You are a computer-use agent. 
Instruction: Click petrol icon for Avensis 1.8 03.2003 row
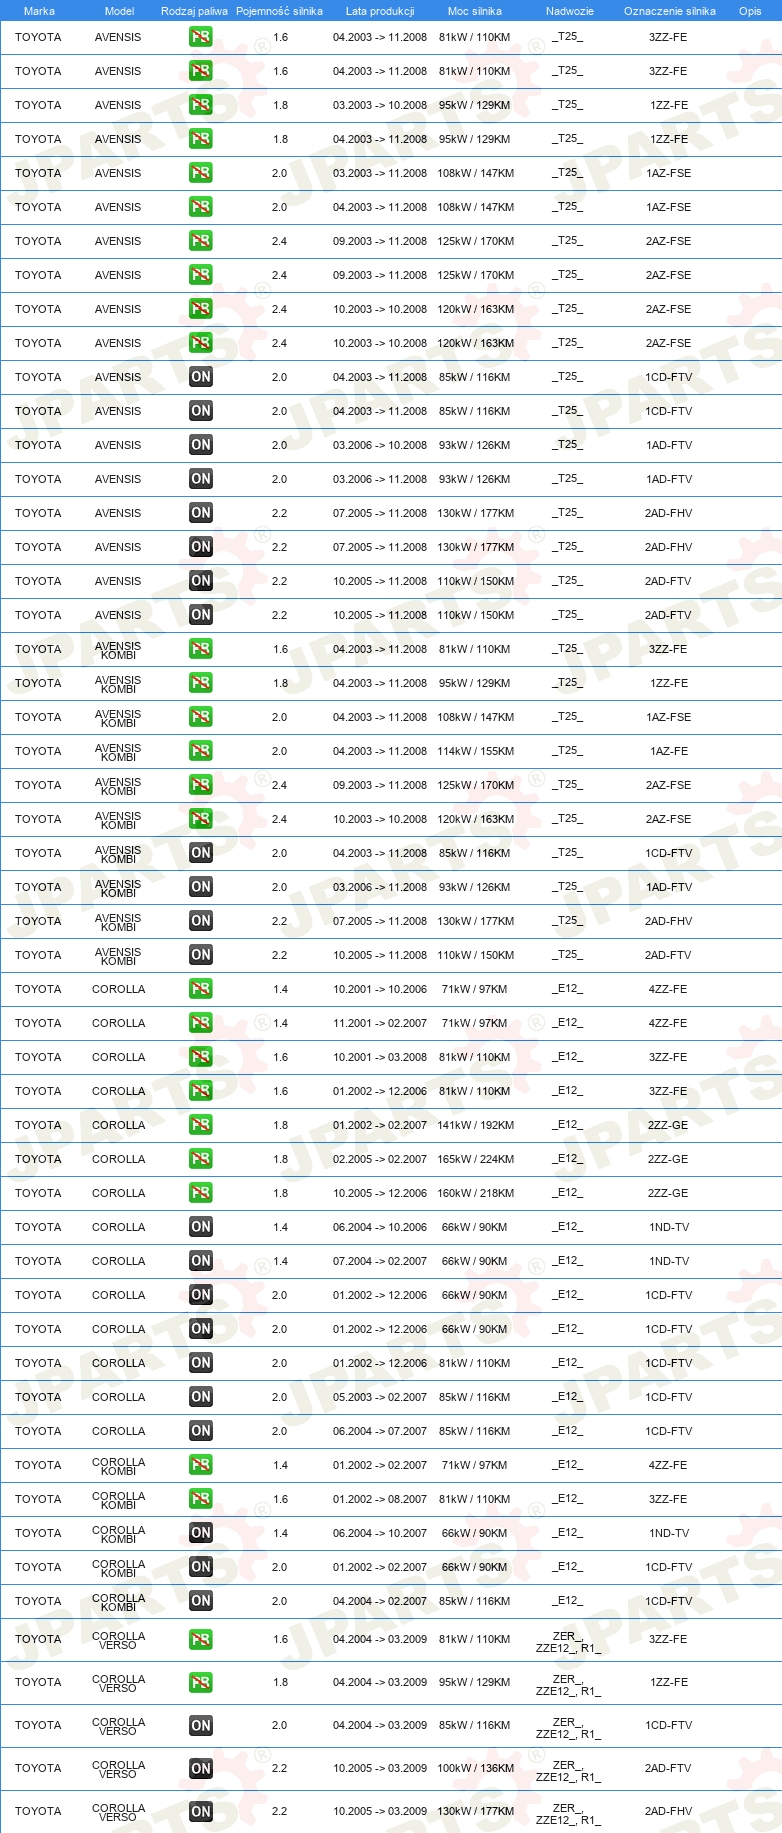(x=201, y=105)
